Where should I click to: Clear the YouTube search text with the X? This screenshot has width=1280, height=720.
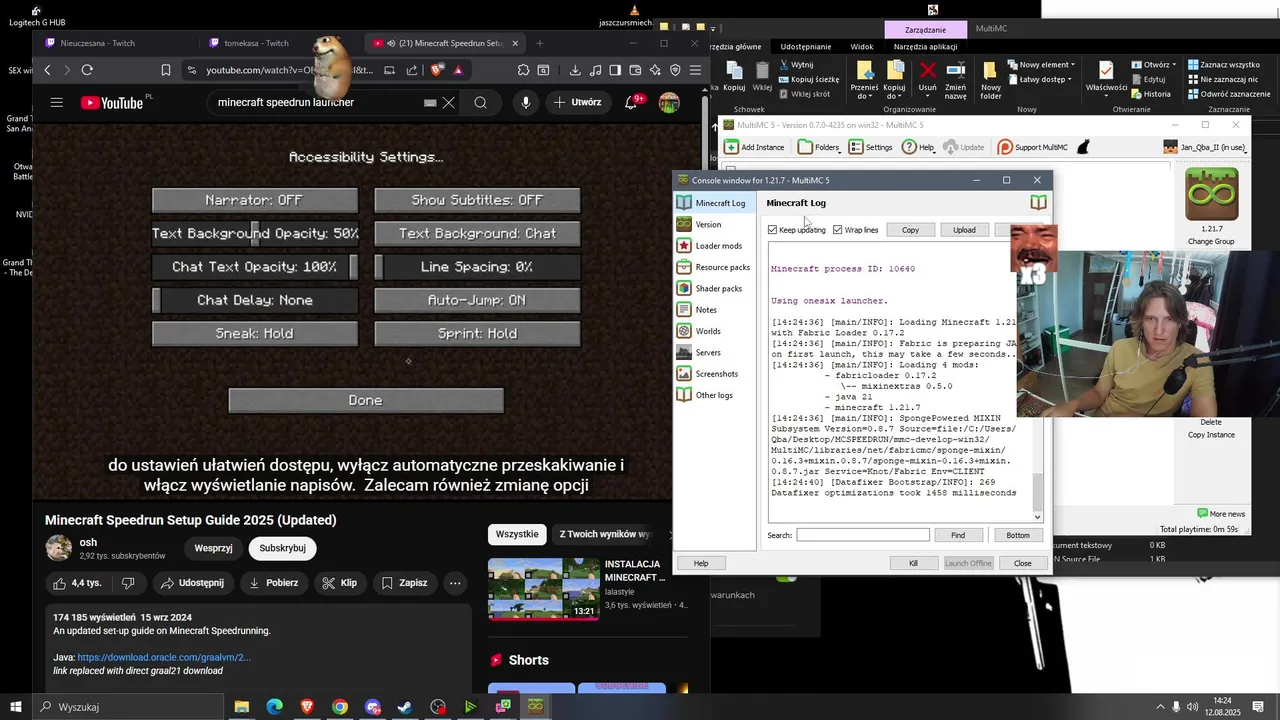click(449, 102)
